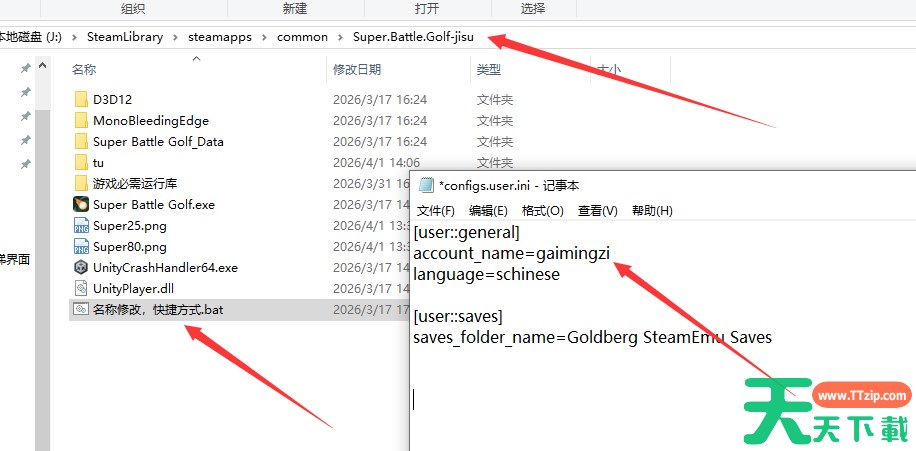This screenshot has width=916, height=451.
Task: Click the tu folder icon
Action: pos(81,163)
